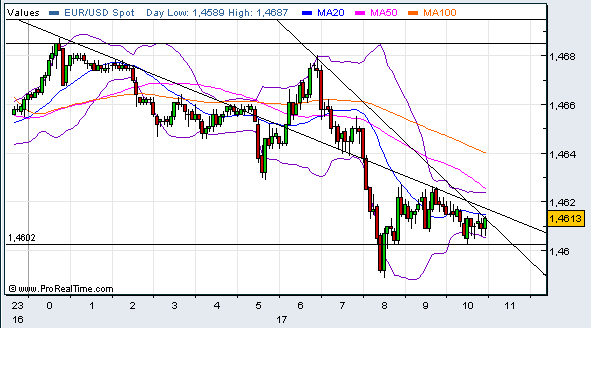The height and width of the screenshot is (384, 591).
Task: Click the magenta MA50 legend swatch
Action: (x=360, y=13)
